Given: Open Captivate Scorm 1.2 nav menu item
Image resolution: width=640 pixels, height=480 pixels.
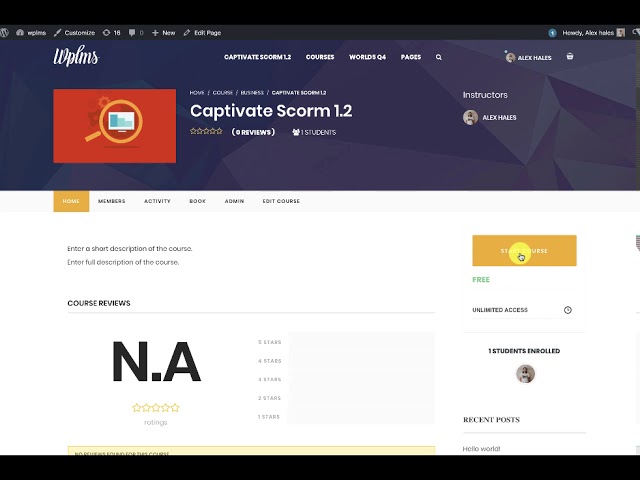Looking at the screenshot, I should point(258,57).
